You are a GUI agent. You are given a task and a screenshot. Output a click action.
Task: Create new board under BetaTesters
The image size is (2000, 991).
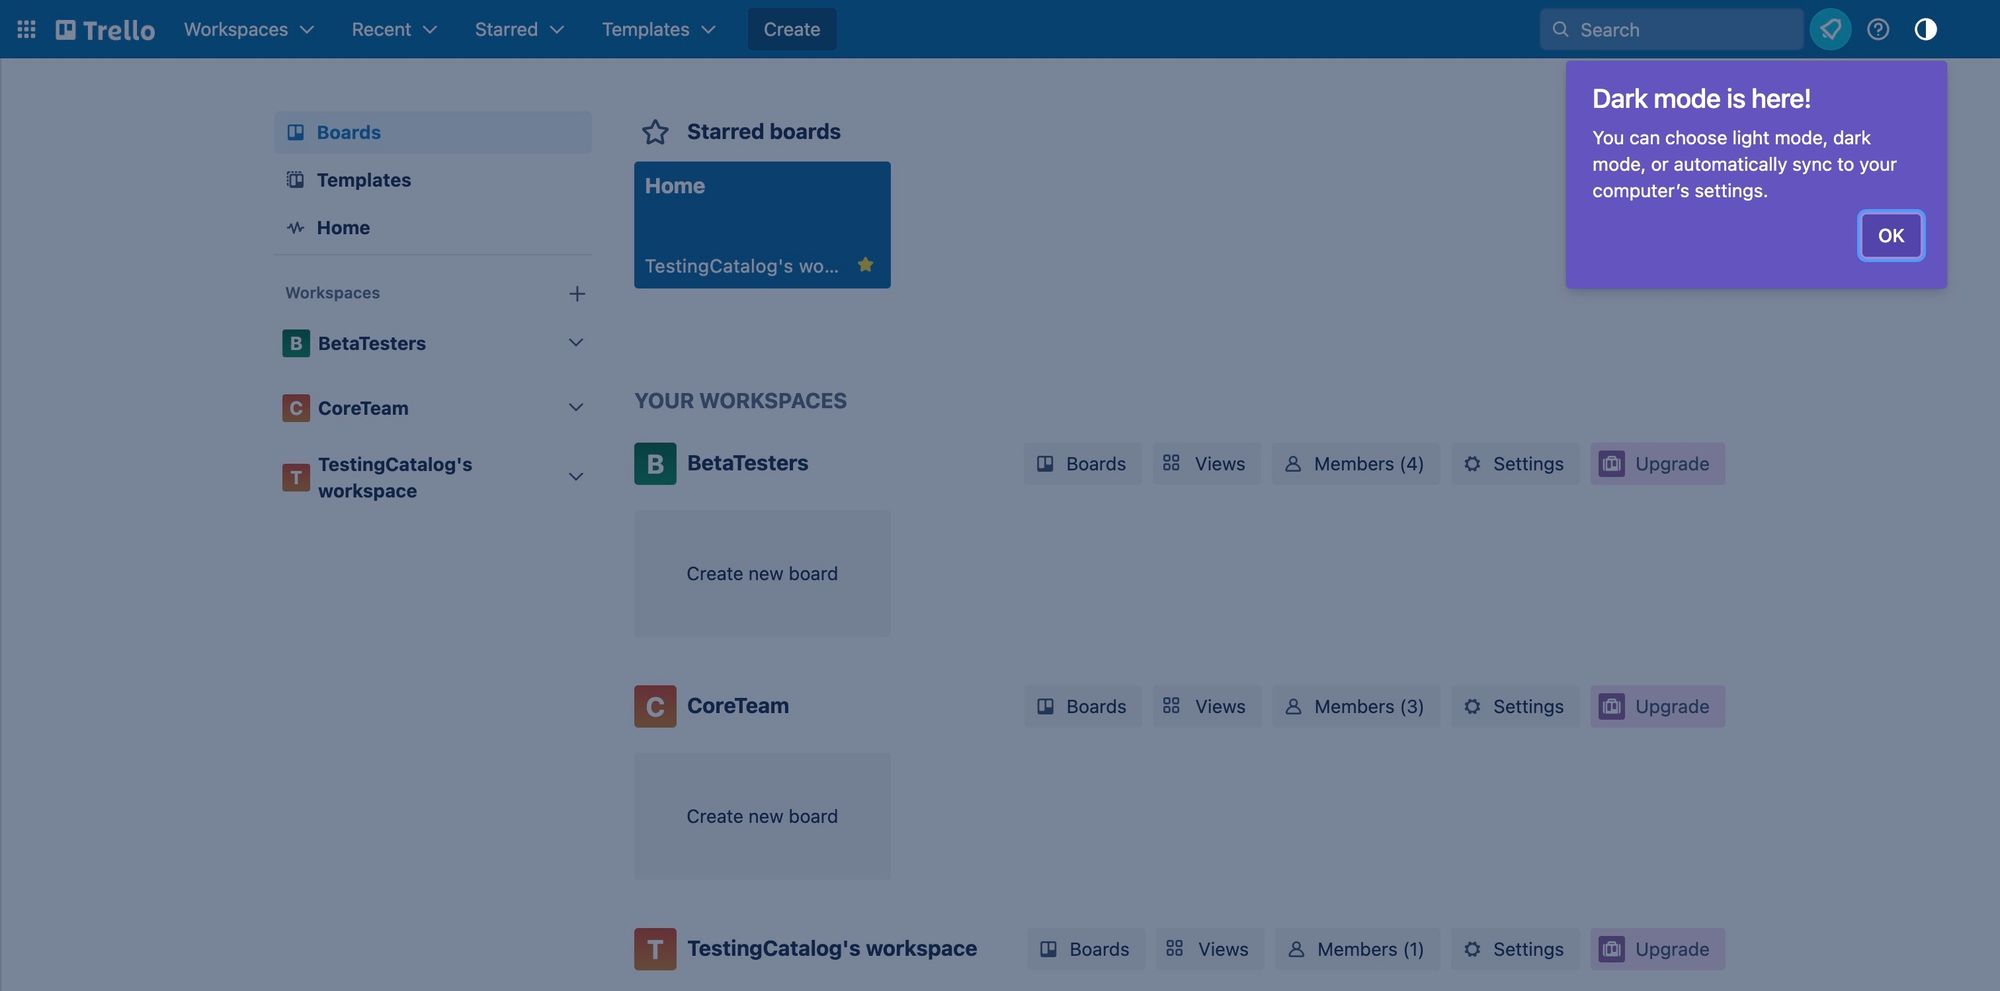coord(762,574)
